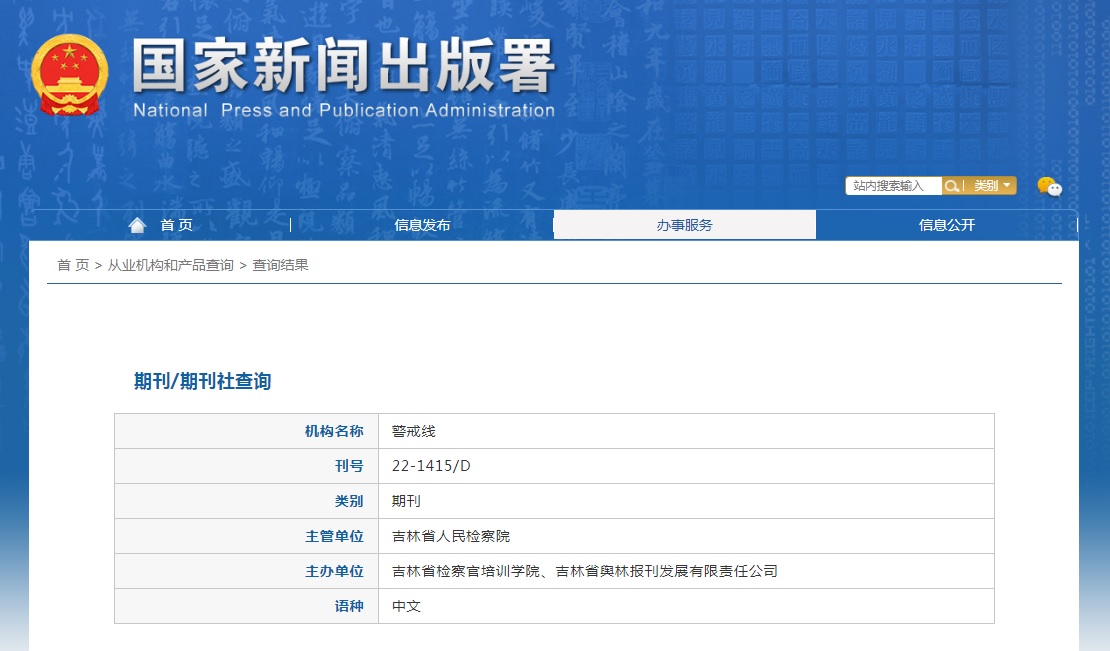Open the WeChat sharing icon
The width and height of the screenshot is (1110, 651).
coord(1048,186)
